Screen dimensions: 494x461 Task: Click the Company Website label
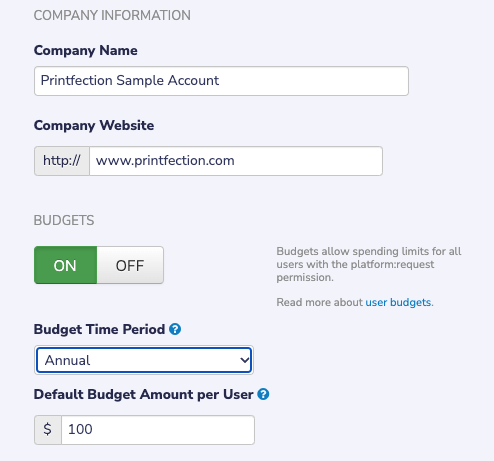[94, 126]
